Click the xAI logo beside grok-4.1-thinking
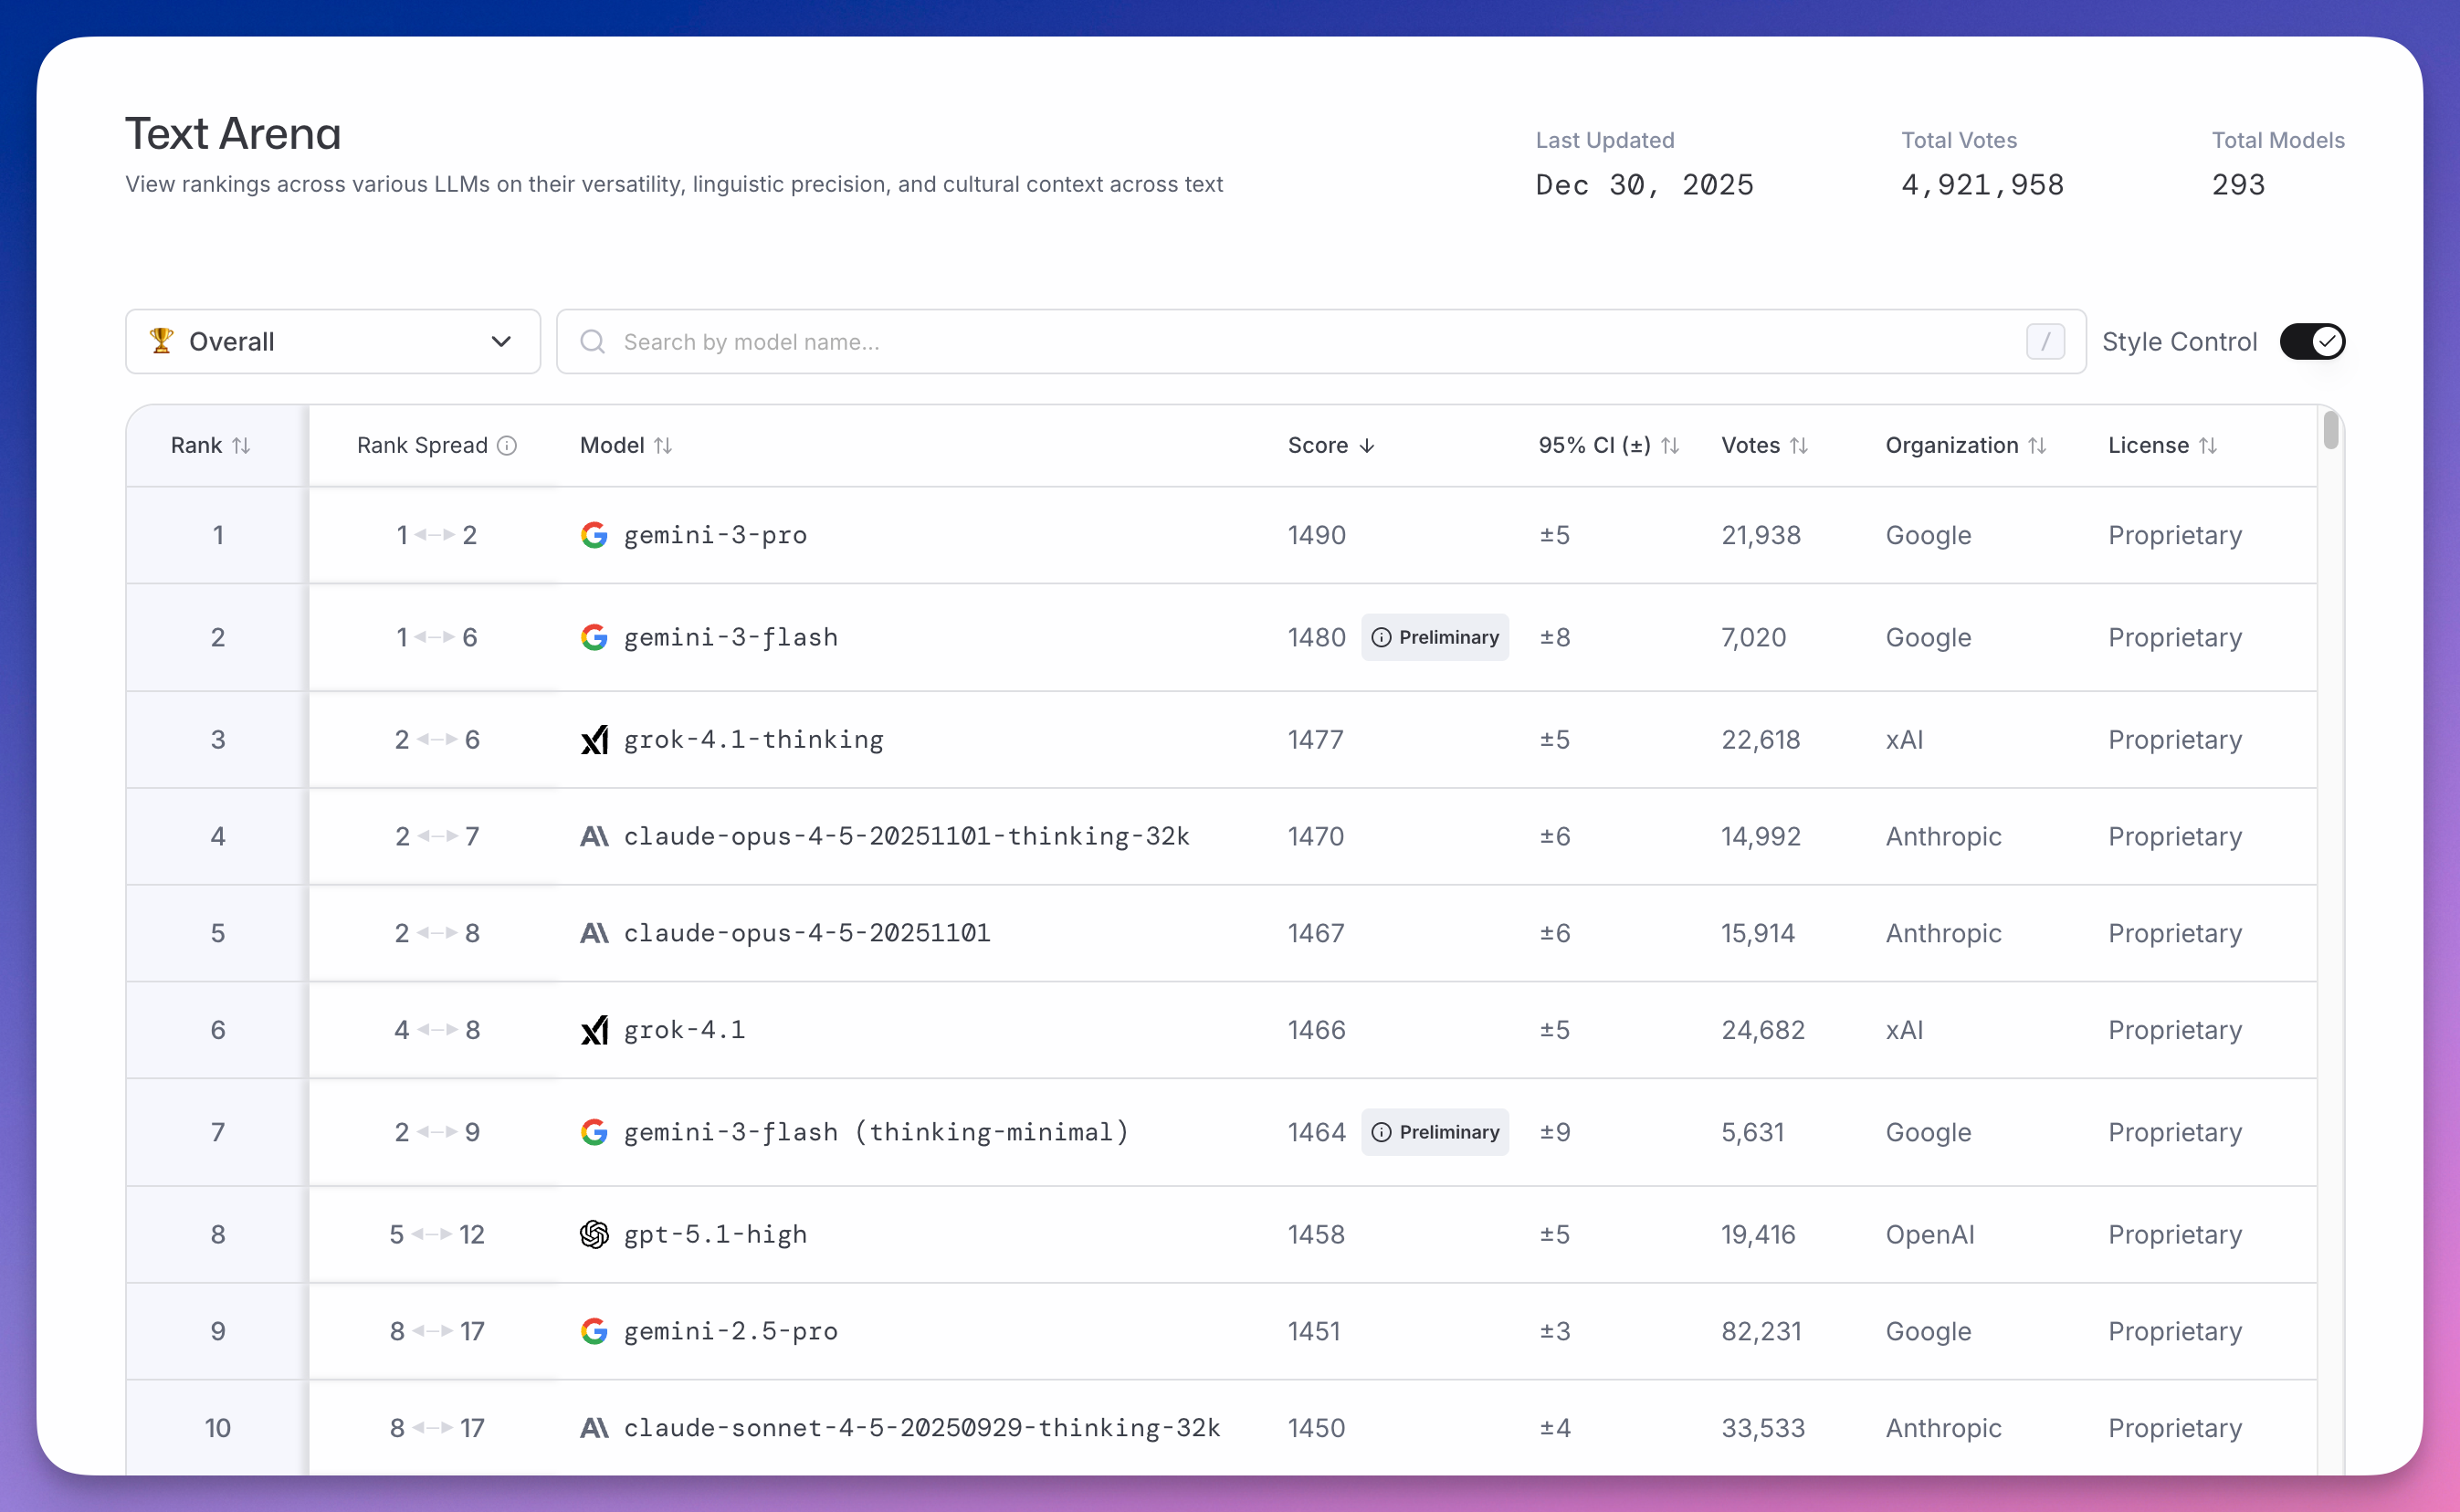The height and width of the screenshot is (1512, 2460). [x=594, y=740]
